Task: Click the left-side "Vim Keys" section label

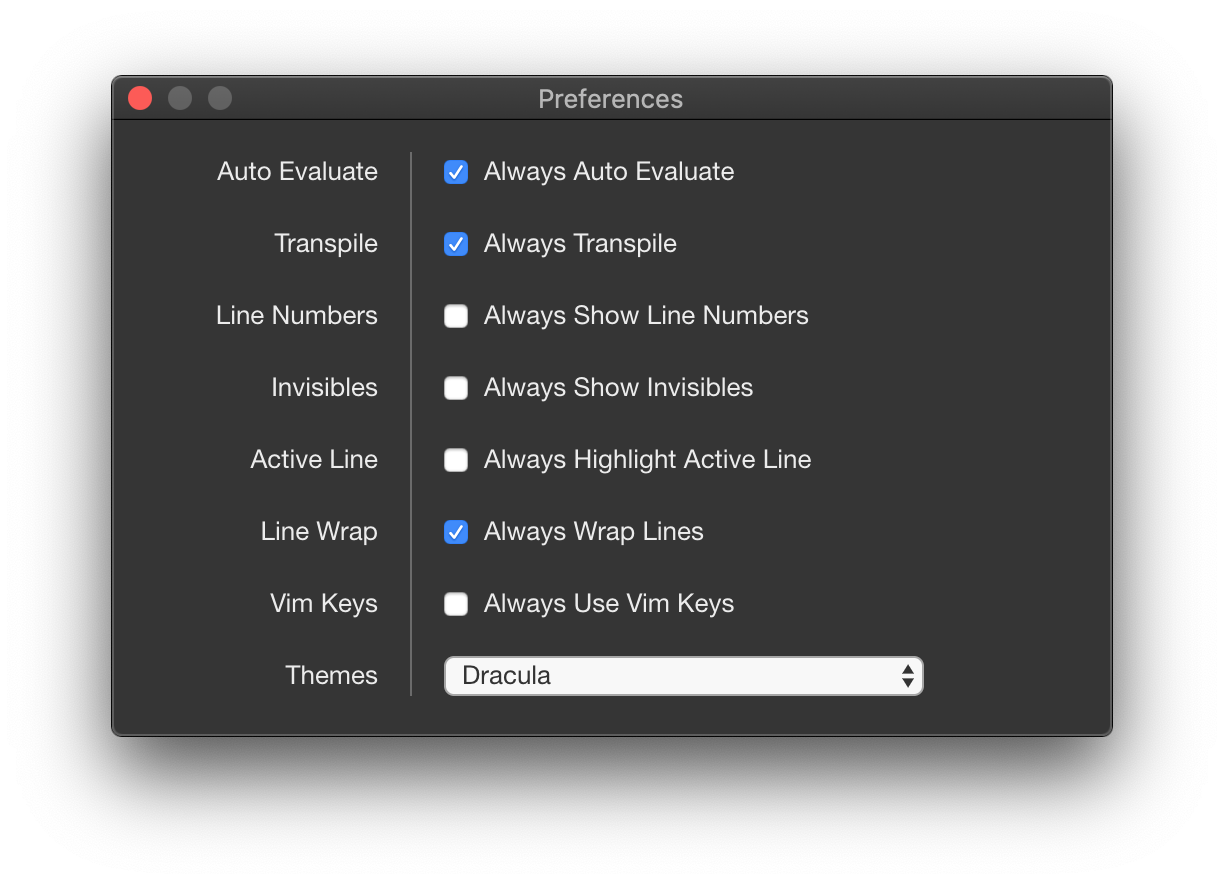Action: click(x=324, y=604)
